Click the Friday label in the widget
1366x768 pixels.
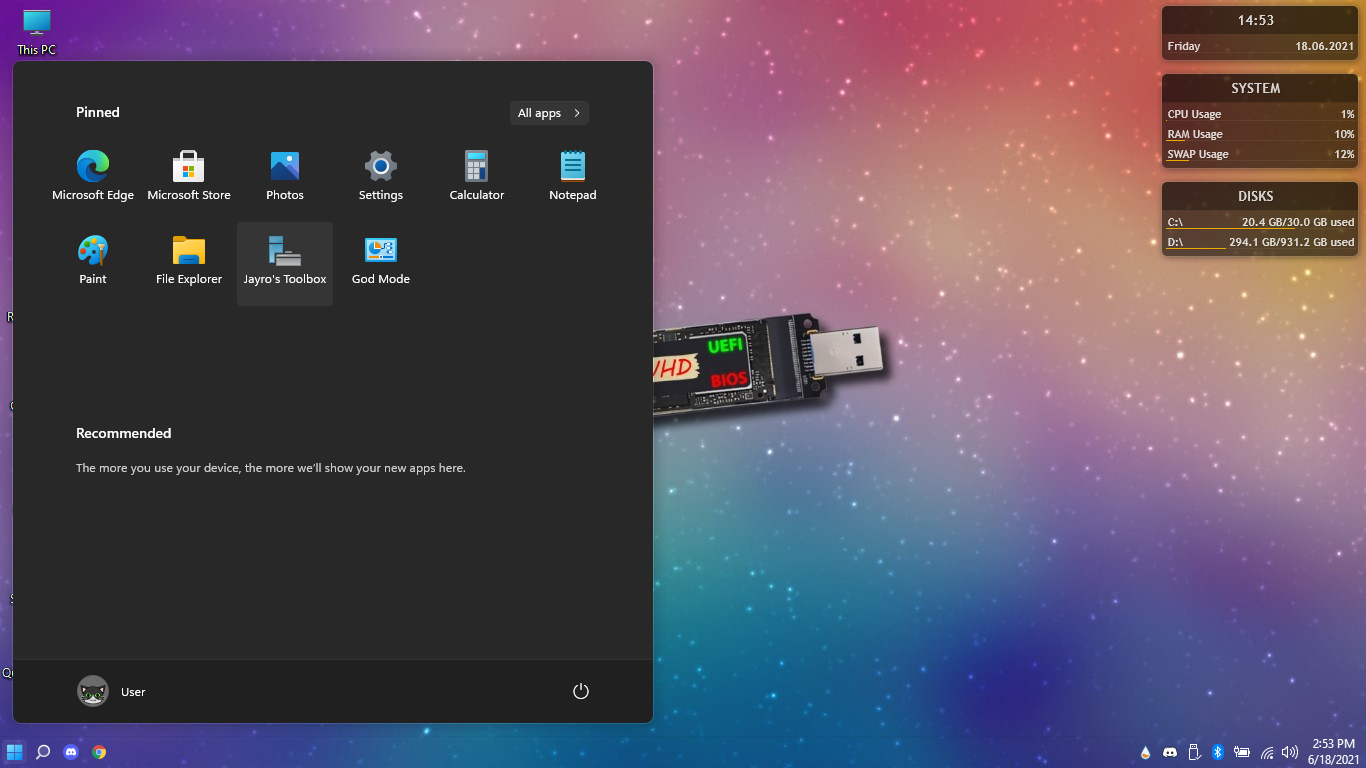(1184, 46)
